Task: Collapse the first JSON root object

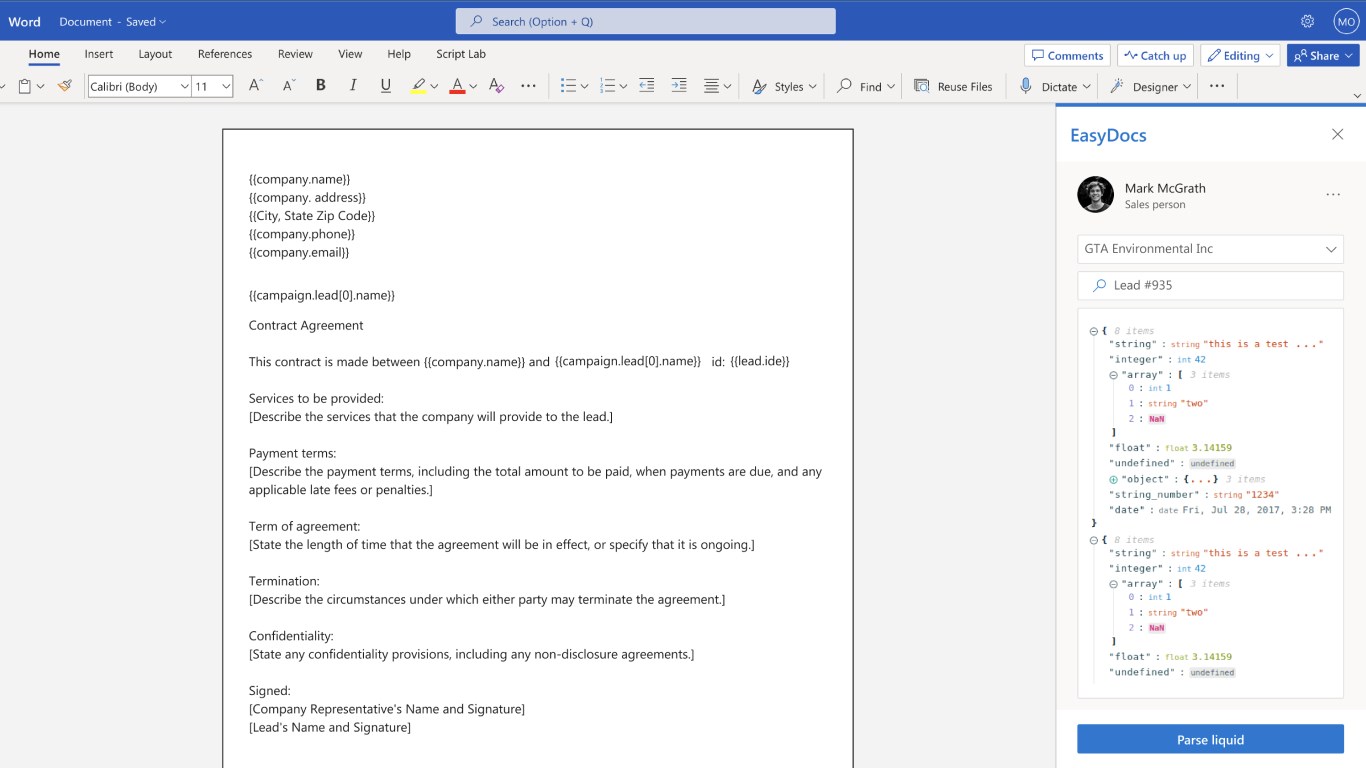Action: tap(1094, 331)
